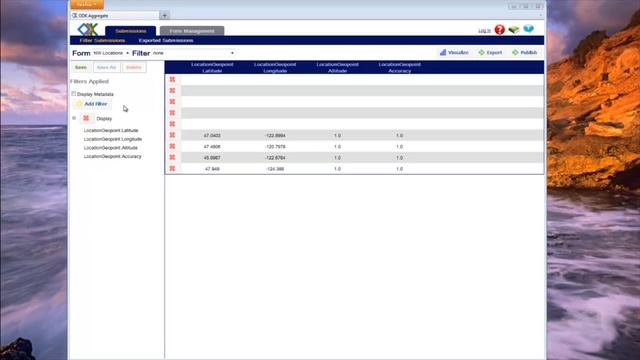Delete the row with latitude 45.6987

172,157
